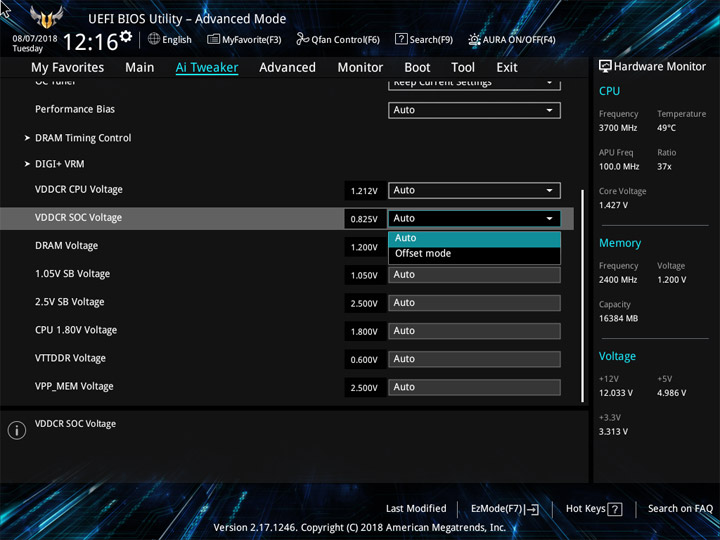
Task: Open MyFavorite(F3) list
Action: point(244,39)
